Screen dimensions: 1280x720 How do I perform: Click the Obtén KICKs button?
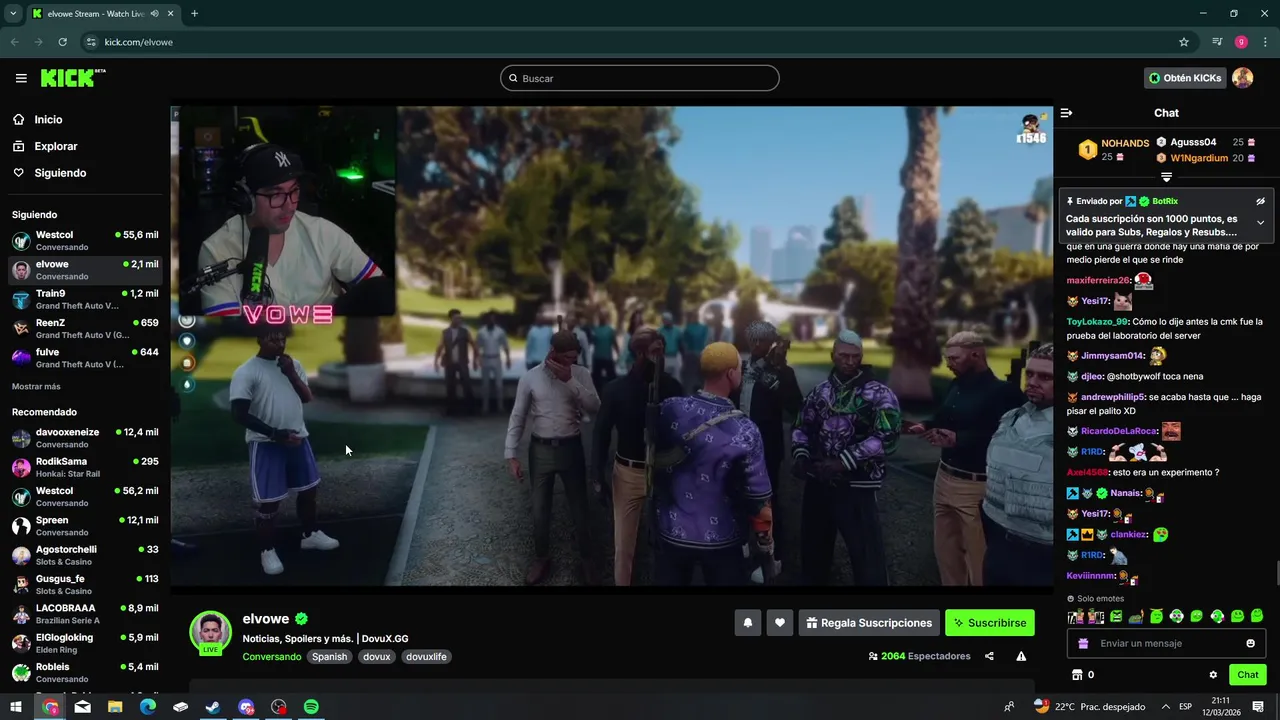pyautogui.click(x=1185, y=78)
